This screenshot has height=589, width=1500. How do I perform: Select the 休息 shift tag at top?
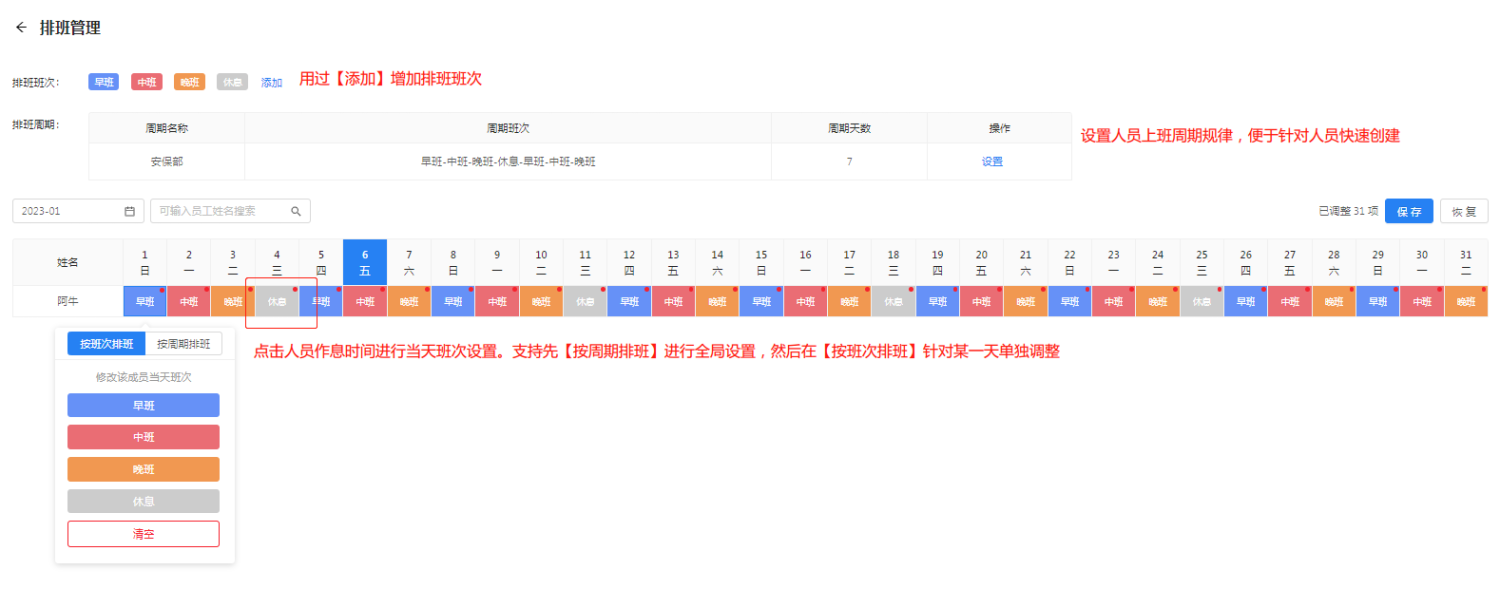coord(232,82)
